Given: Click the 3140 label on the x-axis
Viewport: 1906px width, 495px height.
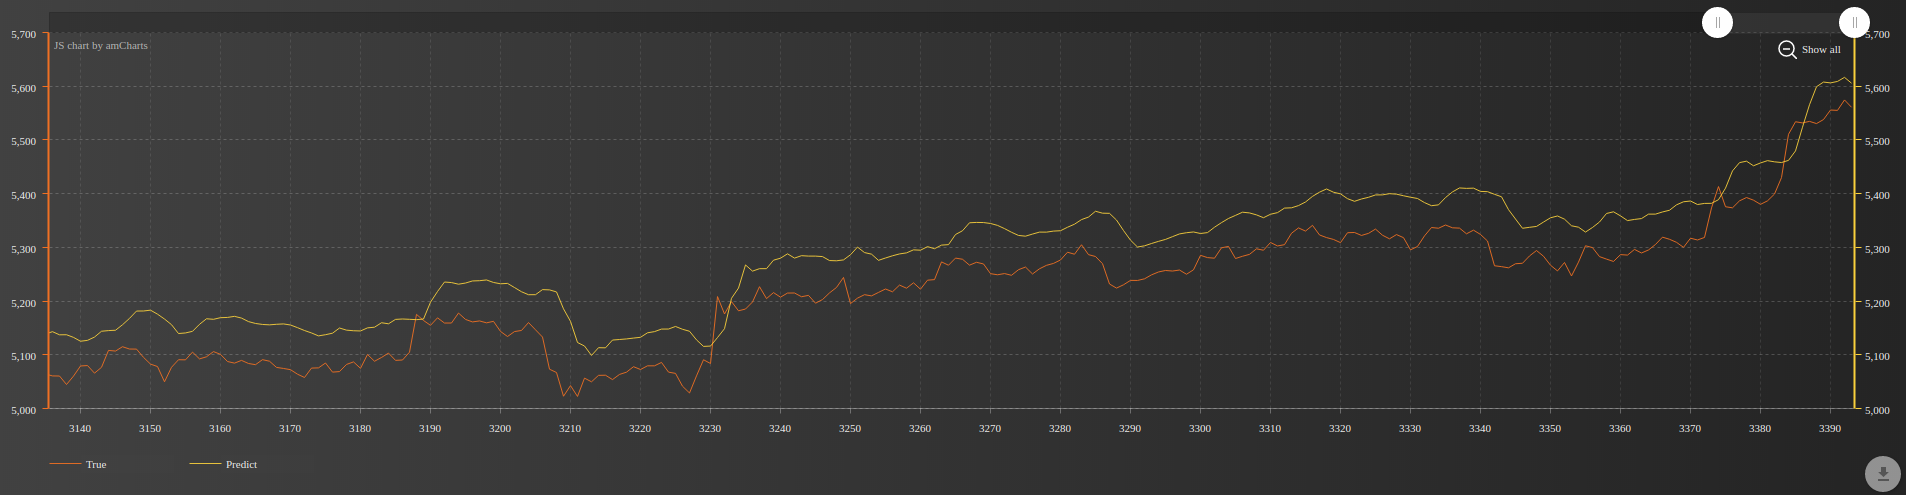Looking at the screenshot, I should (x=79, y=429).
